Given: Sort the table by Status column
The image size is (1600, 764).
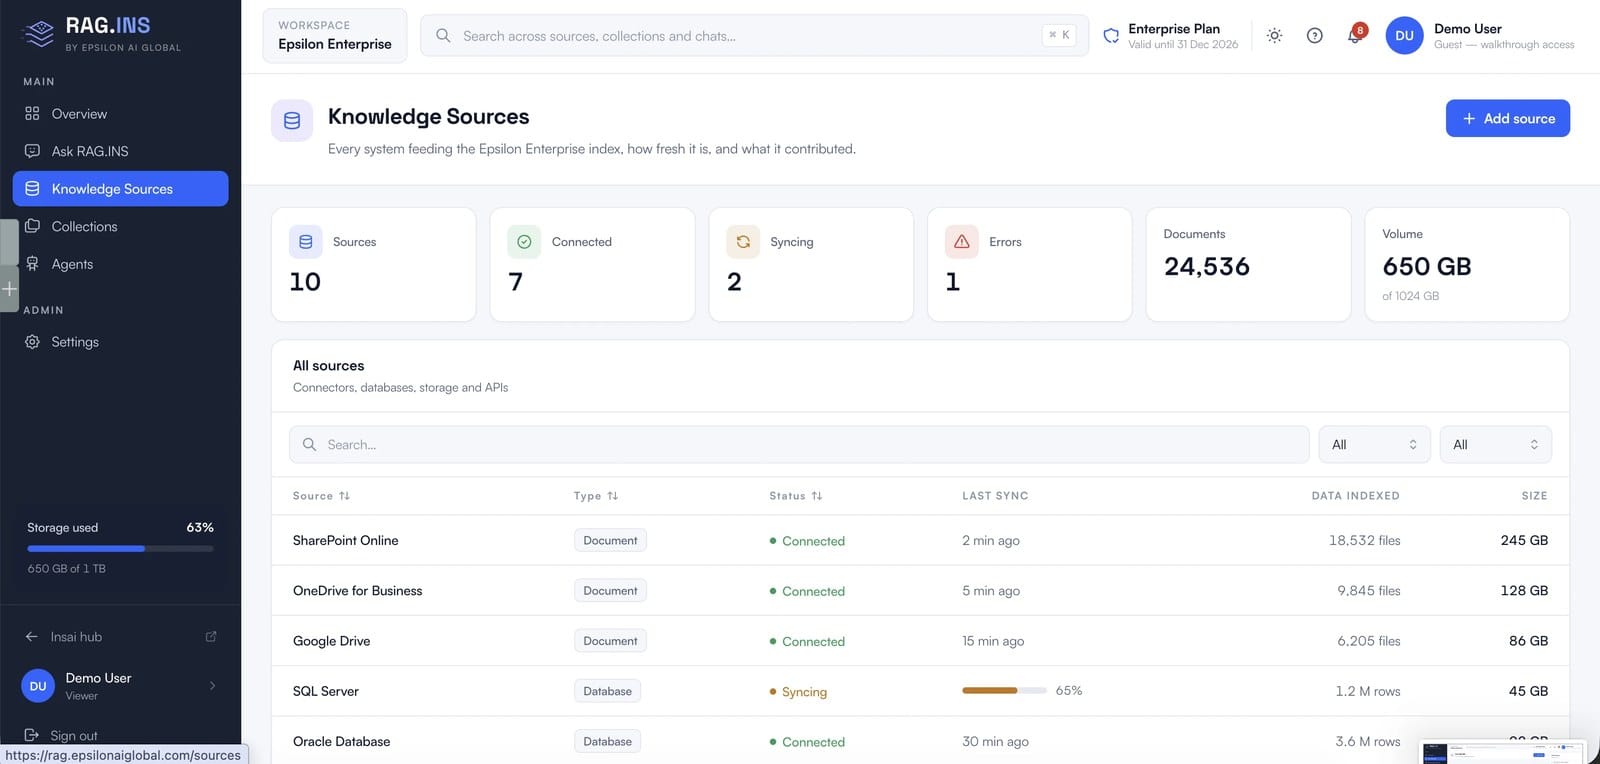Looking at the screenshot, I should point(796,496).
